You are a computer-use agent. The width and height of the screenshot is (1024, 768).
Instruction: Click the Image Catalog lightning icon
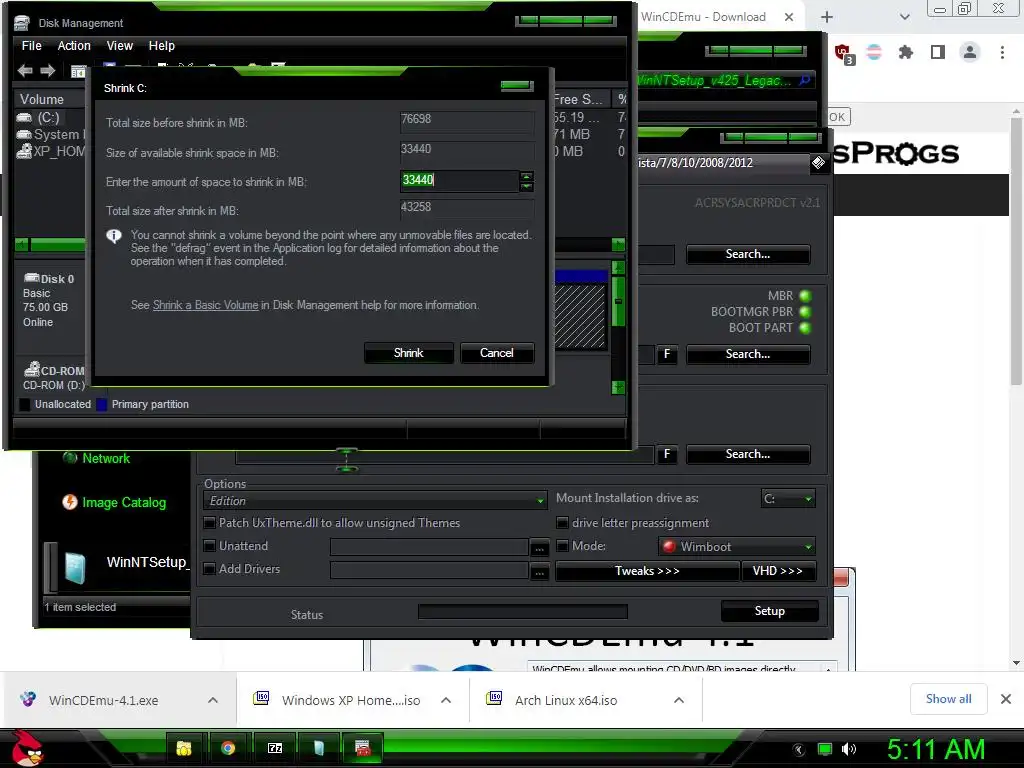pos(70,502)
